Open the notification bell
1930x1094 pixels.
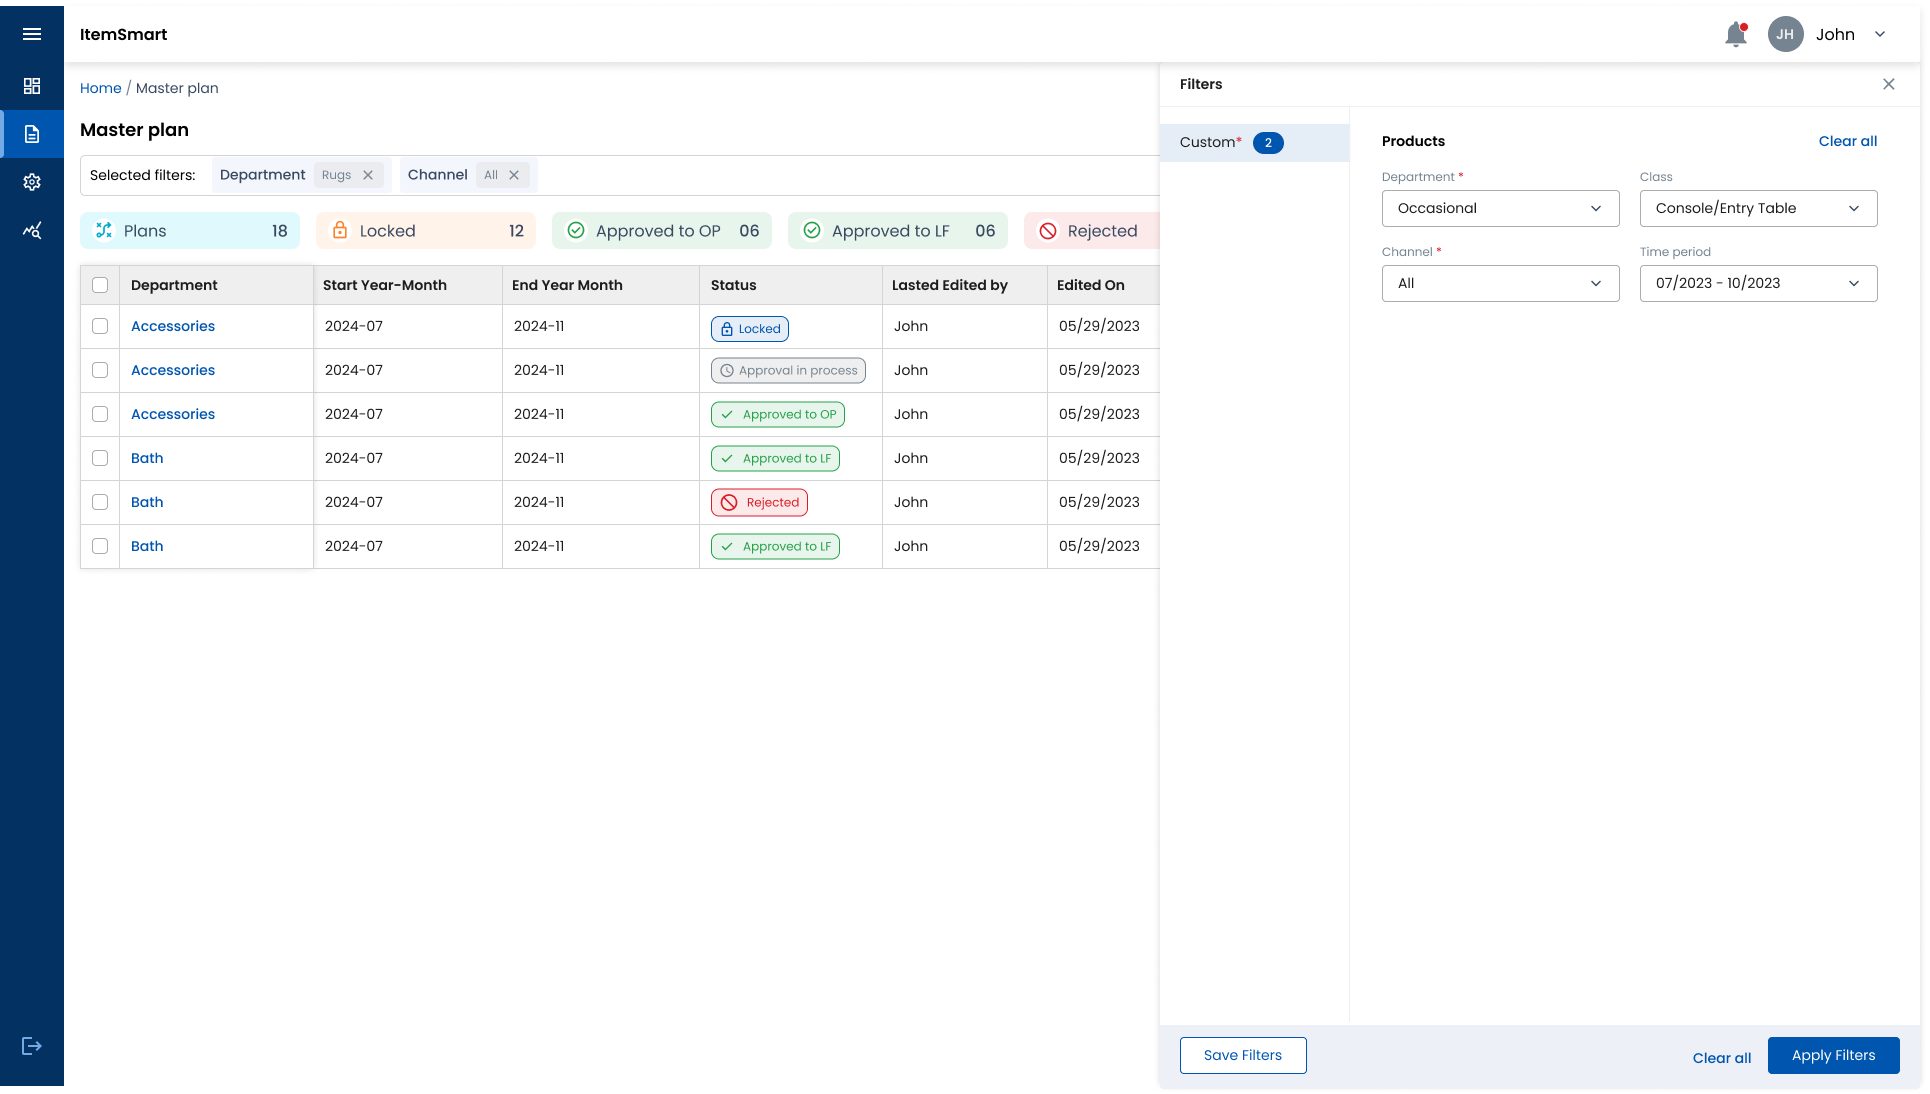1736,35
